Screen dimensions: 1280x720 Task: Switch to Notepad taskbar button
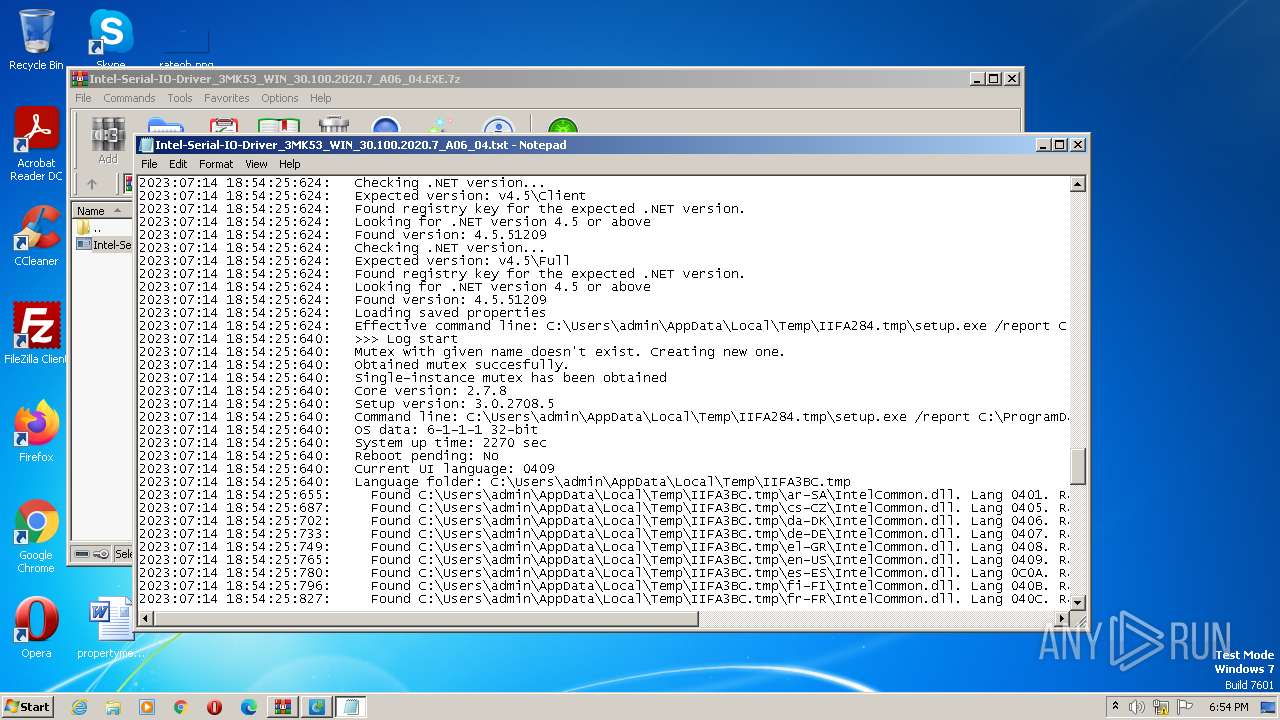click(x=351, y=707)
